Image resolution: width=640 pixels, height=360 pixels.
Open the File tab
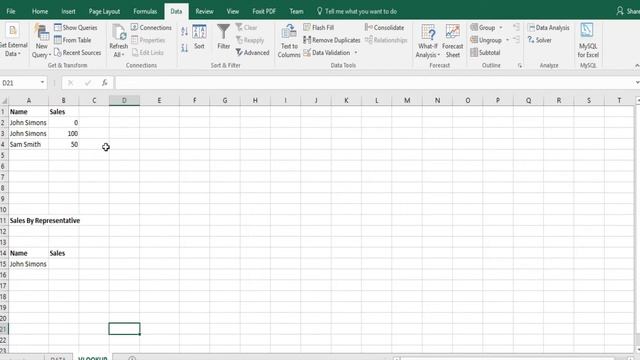11,11
